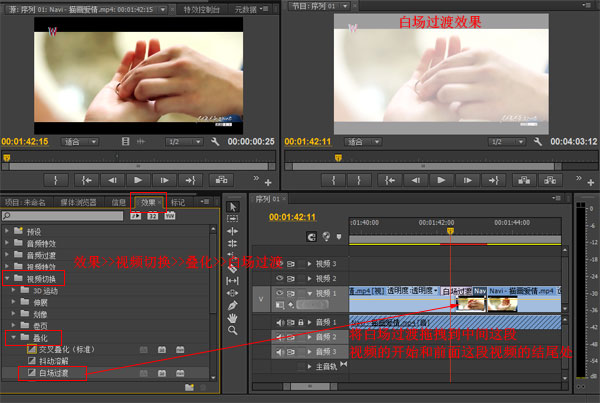This screenshot has width=600, height=403.
Task: Open program monitor 1/2 resolution dropdown
Action: pyautogui.click(x=507, y=142)
